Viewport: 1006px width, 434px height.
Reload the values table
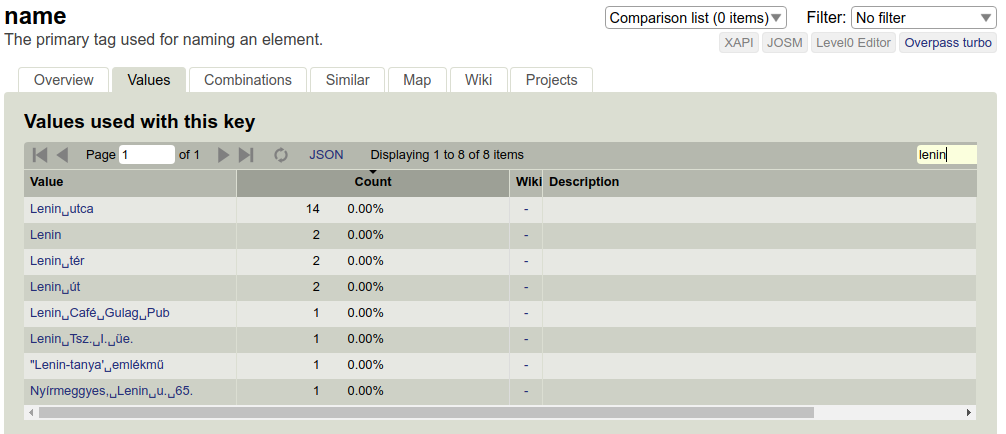(281, 155)
